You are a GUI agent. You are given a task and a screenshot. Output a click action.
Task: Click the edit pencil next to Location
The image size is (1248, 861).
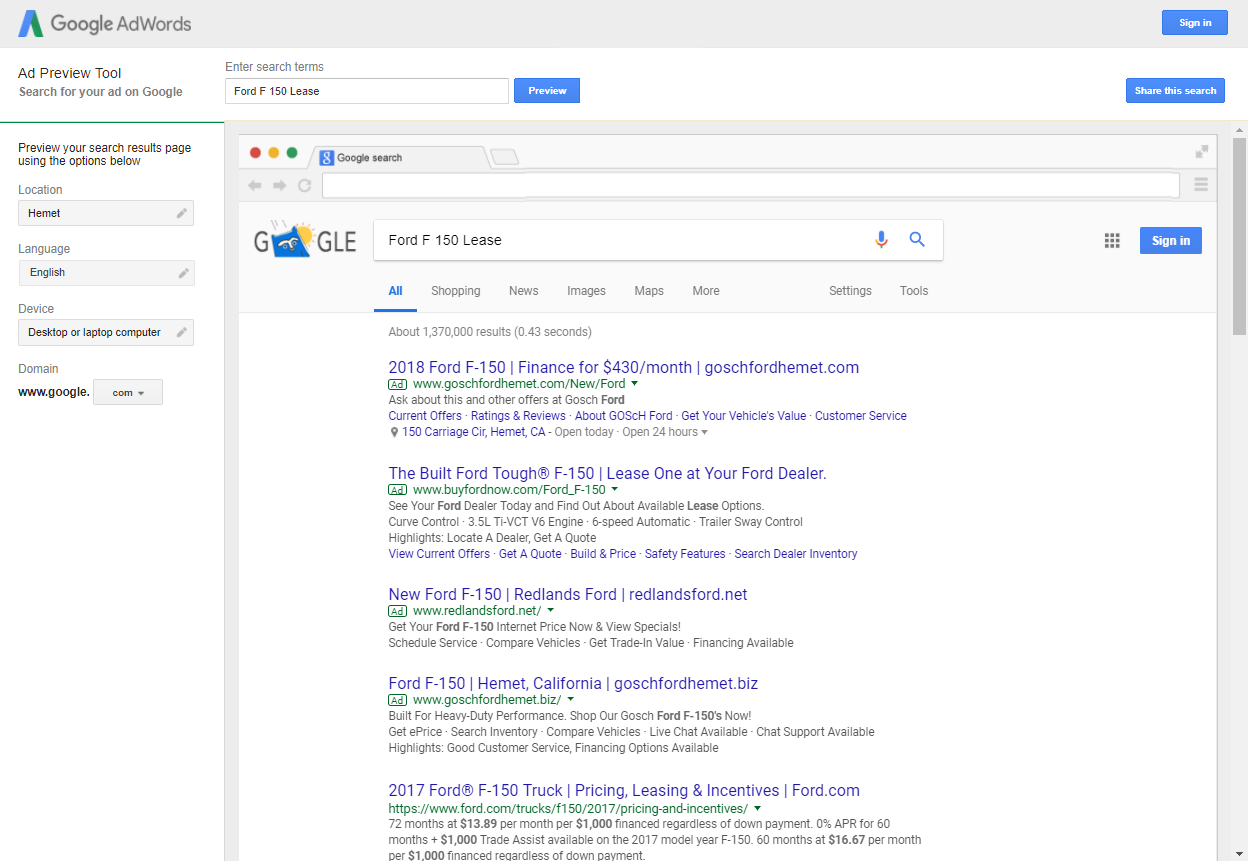coord(182,213)
